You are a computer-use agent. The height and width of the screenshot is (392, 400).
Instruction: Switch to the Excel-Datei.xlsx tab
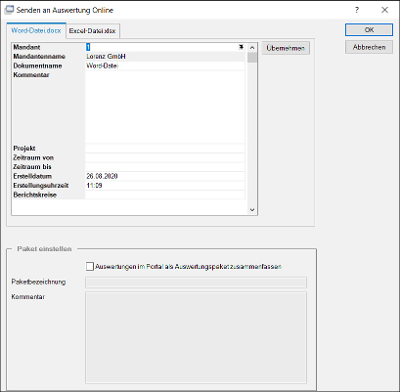click(92, 31)
